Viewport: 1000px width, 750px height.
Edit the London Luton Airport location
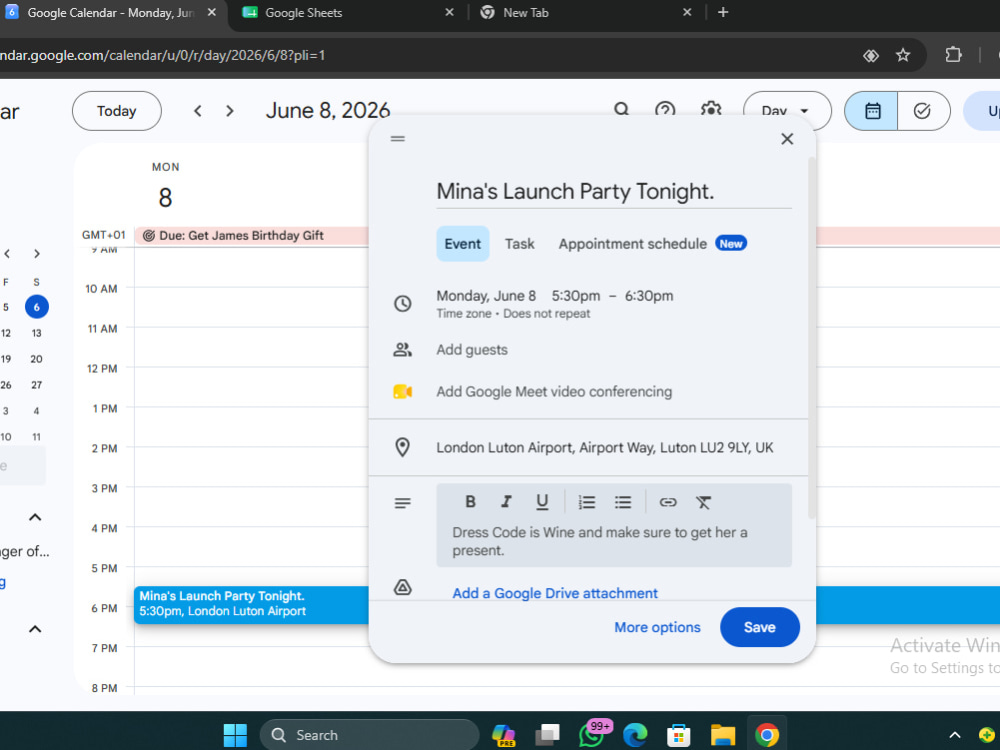pos(605,448)
